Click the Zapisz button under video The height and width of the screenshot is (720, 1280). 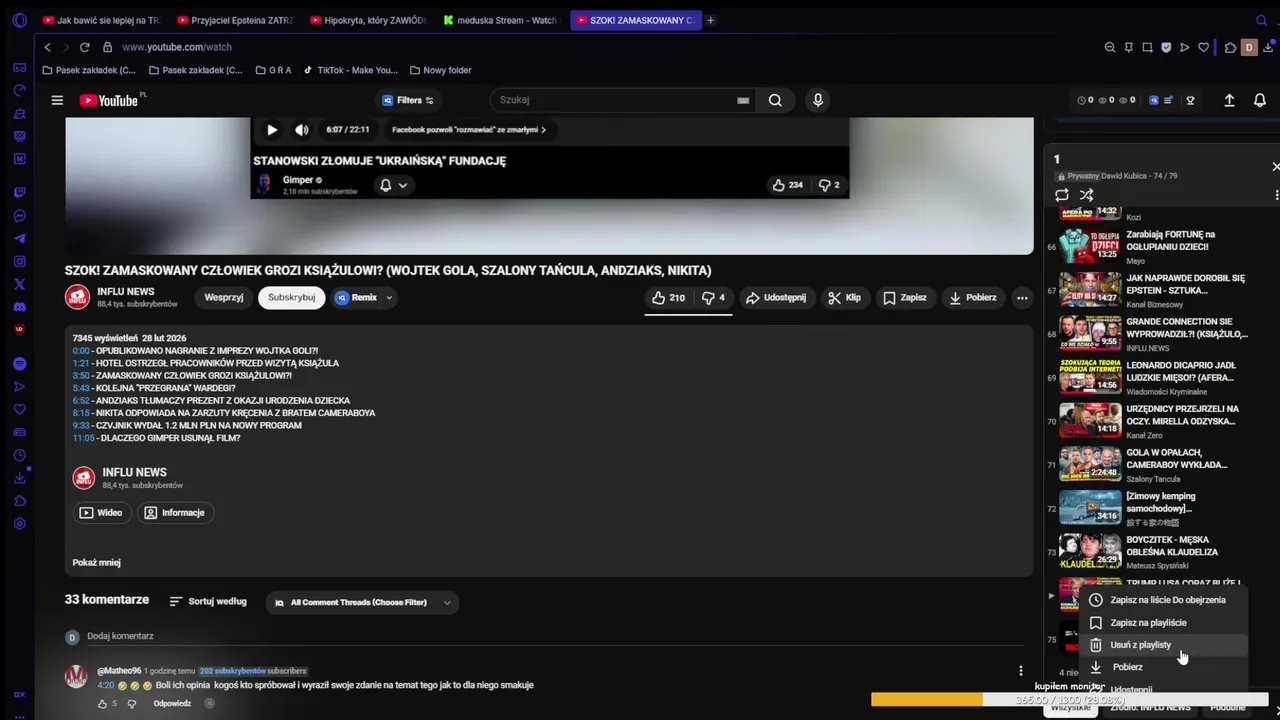pyautogui.click(x=905, y=298)
